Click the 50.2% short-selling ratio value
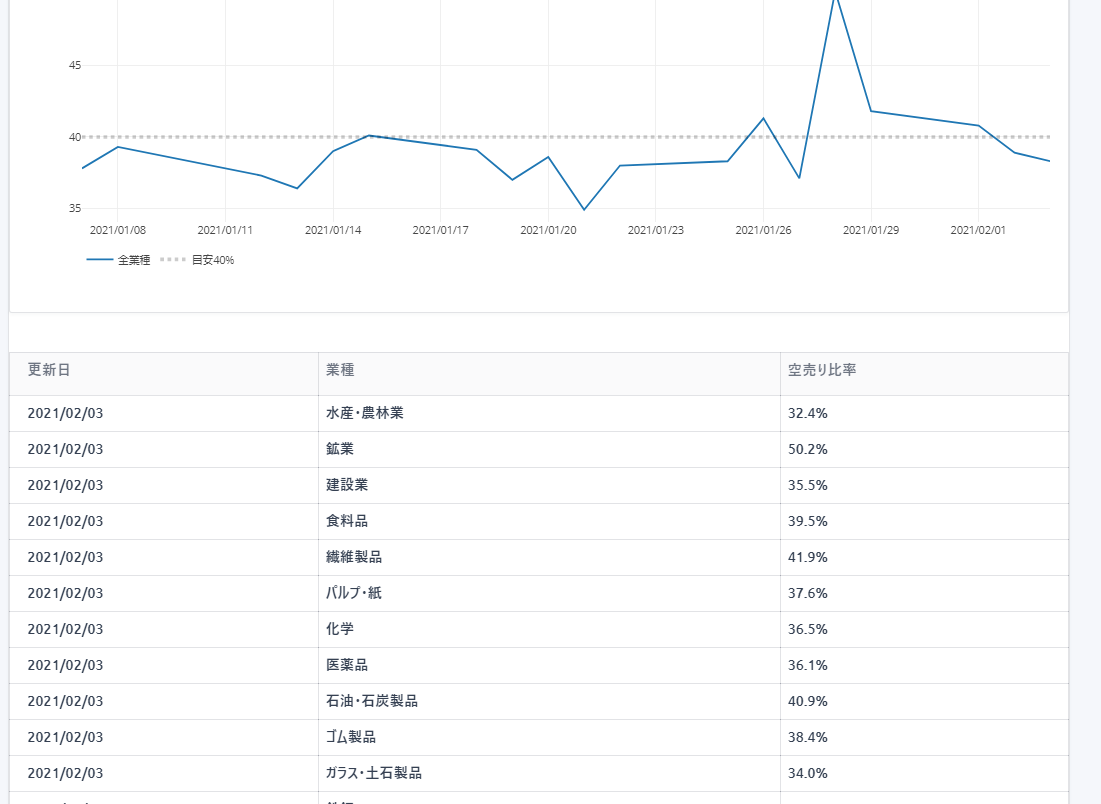 (808, 449)
